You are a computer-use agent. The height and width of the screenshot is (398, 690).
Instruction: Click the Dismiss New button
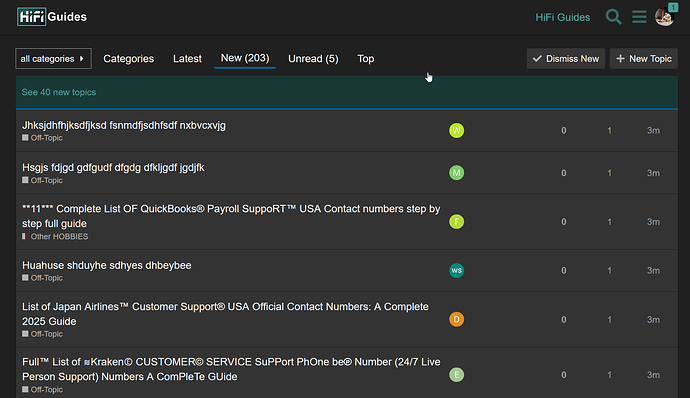pos(565,59)
